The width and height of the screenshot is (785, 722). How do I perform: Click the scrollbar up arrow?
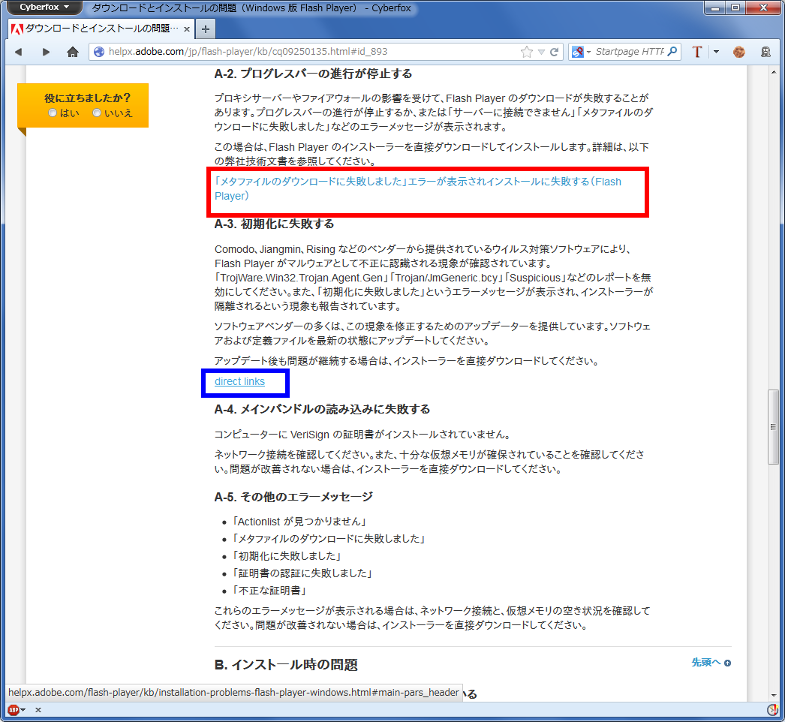[x=773, y=73]
